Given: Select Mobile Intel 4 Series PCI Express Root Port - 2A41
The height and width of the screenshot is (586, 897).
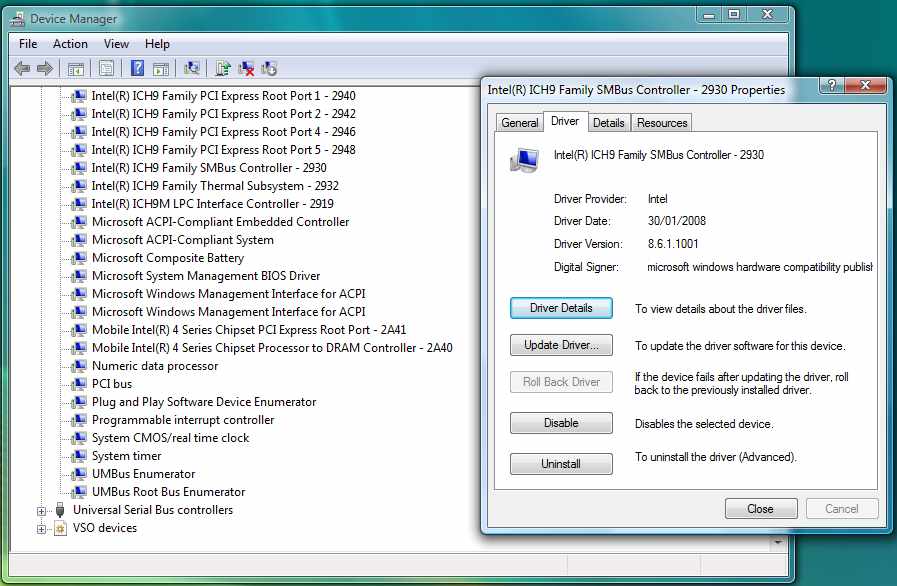Looking at the screenshot, I should (249, 330).
